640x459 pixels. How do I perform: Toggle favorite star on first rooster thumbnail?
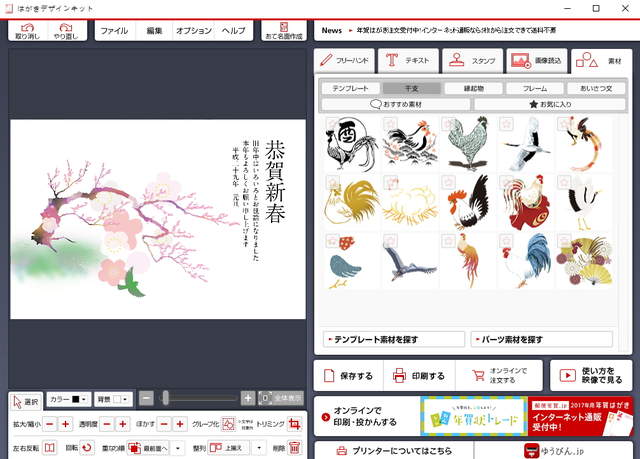point(332,124)
